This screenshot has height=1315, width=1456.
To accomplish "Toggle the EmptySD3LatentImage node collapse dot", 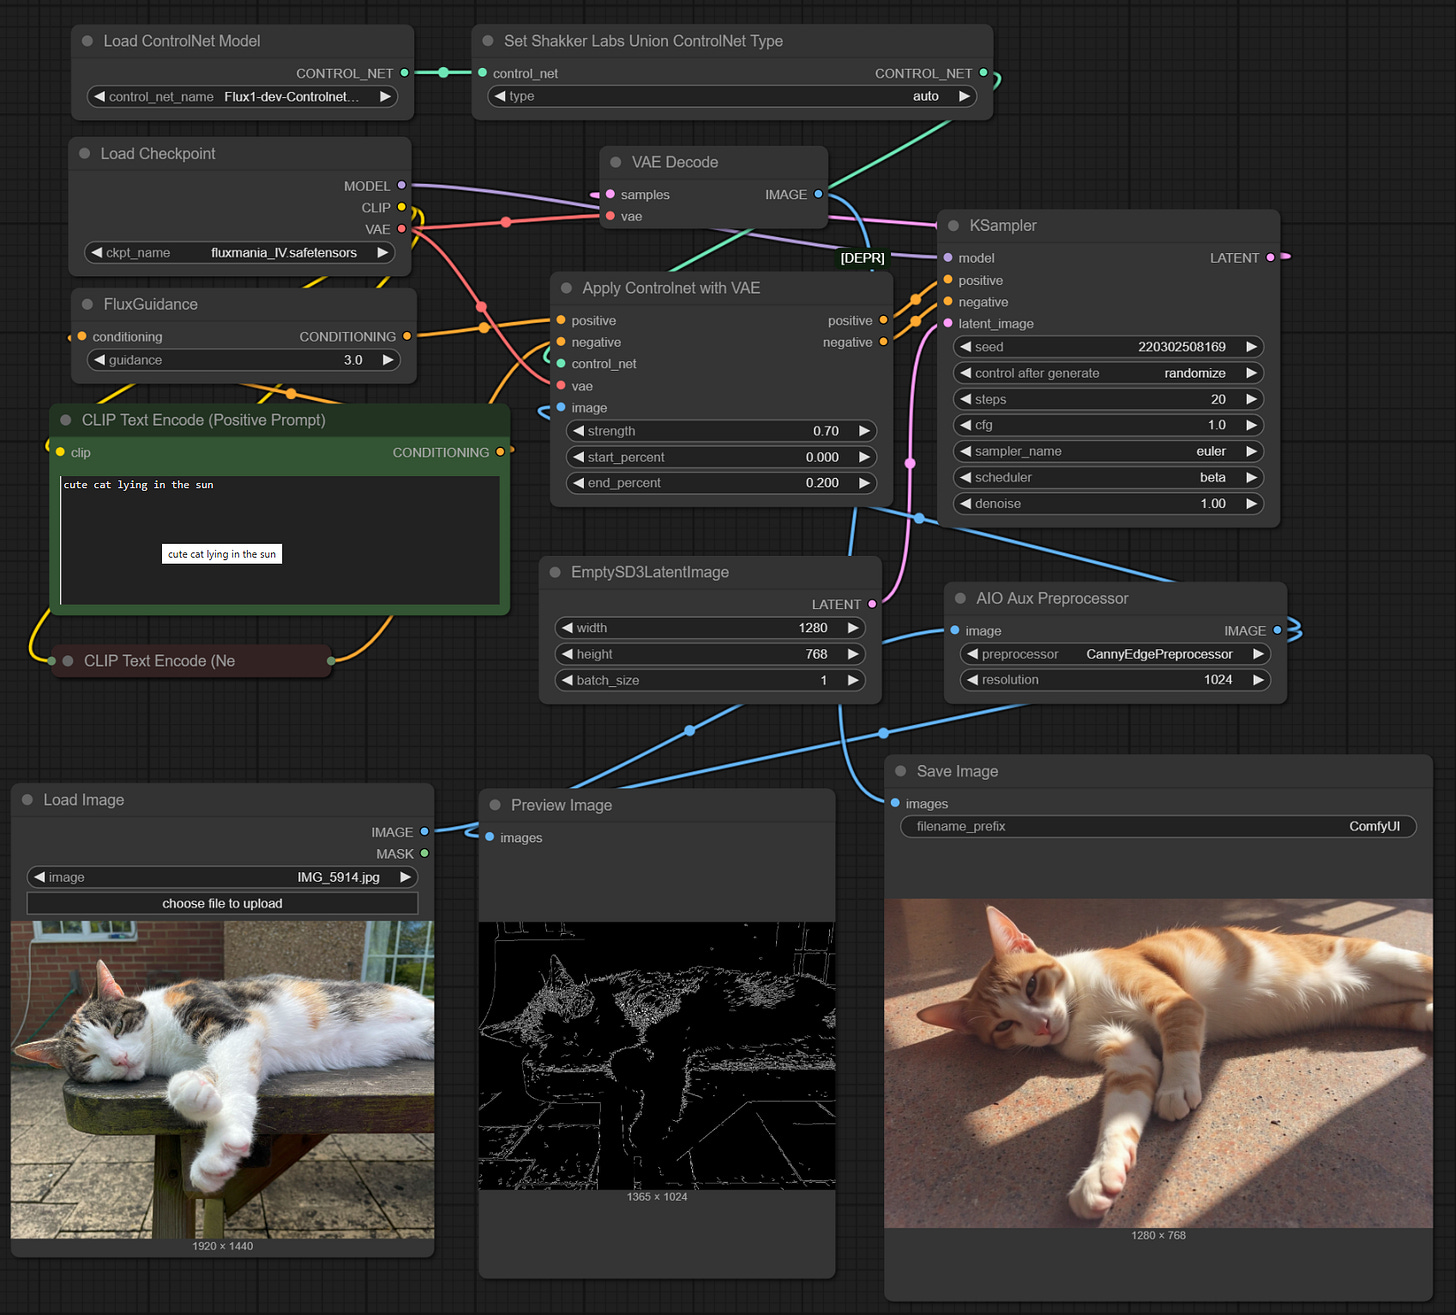I will pos(555,572).
